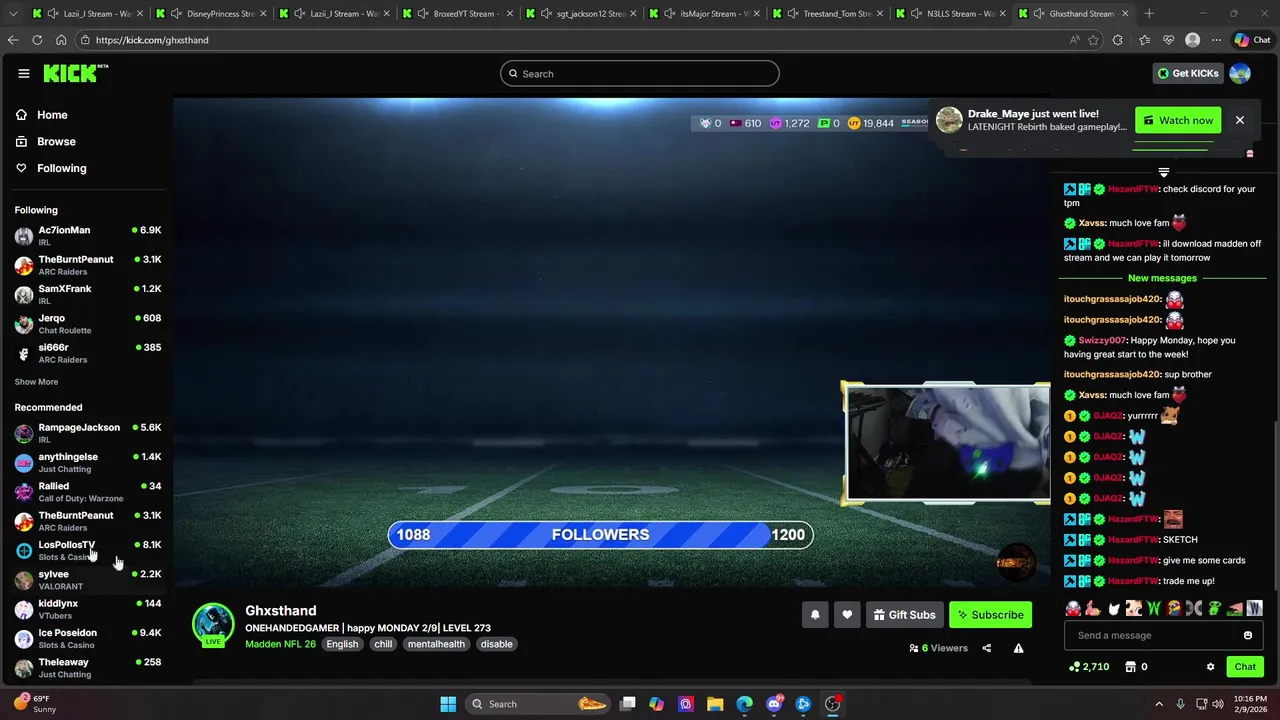
Task: Click the report warning triangle icon
Action: (x=1018, y=648)
